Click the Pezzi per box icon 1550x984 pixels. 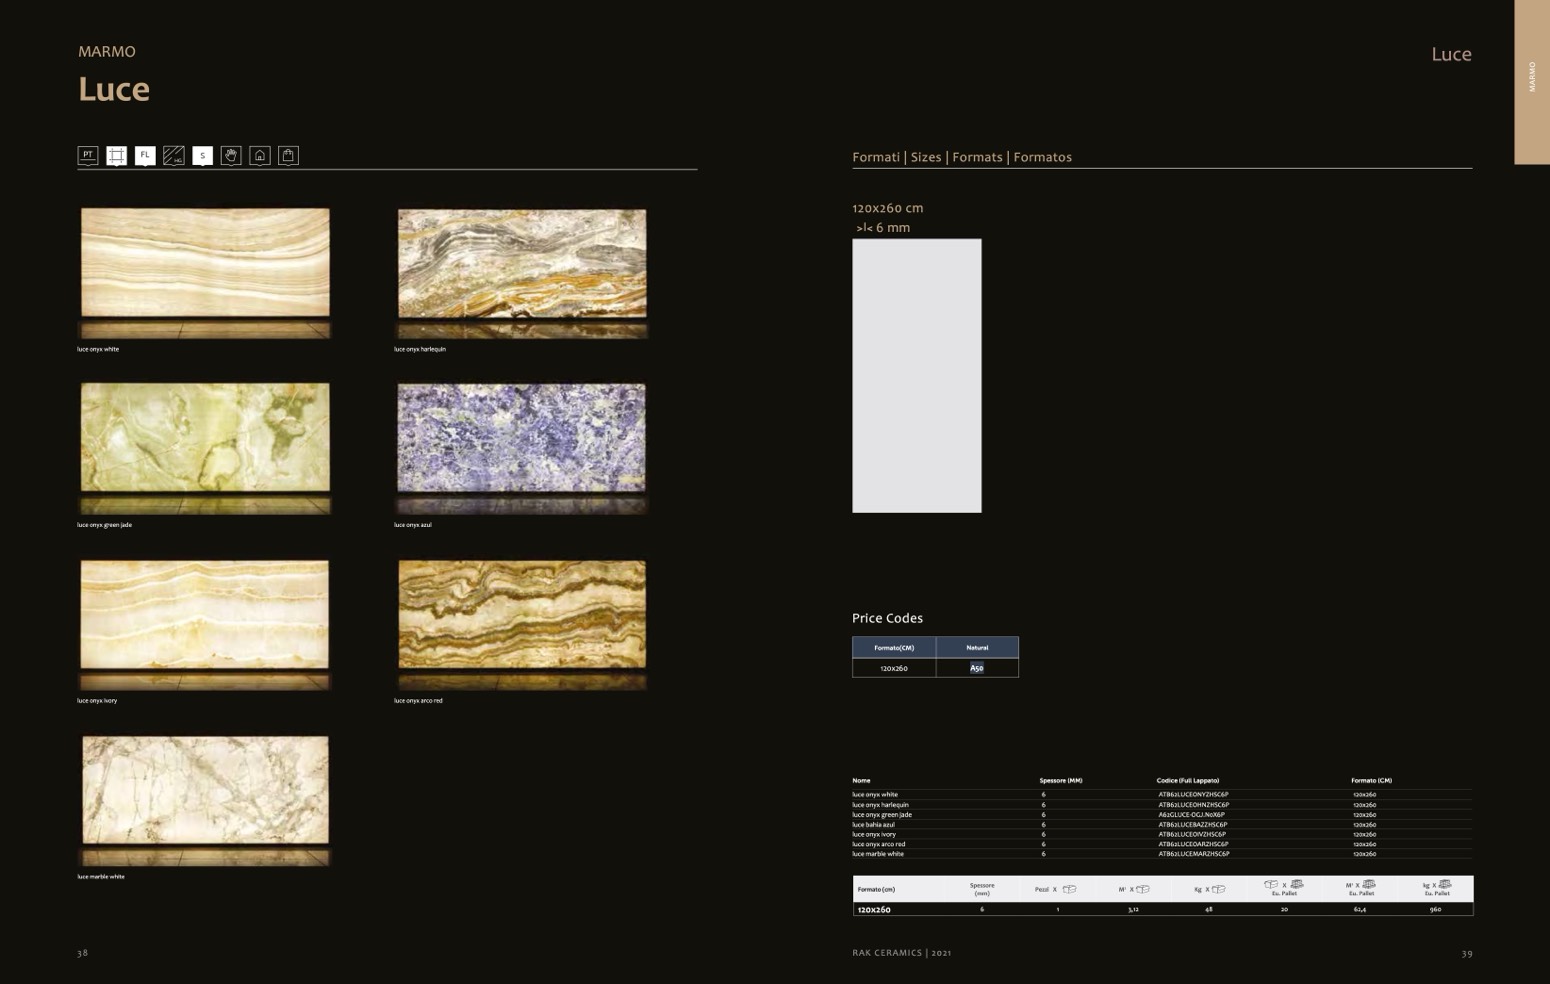click(1069, 889)
